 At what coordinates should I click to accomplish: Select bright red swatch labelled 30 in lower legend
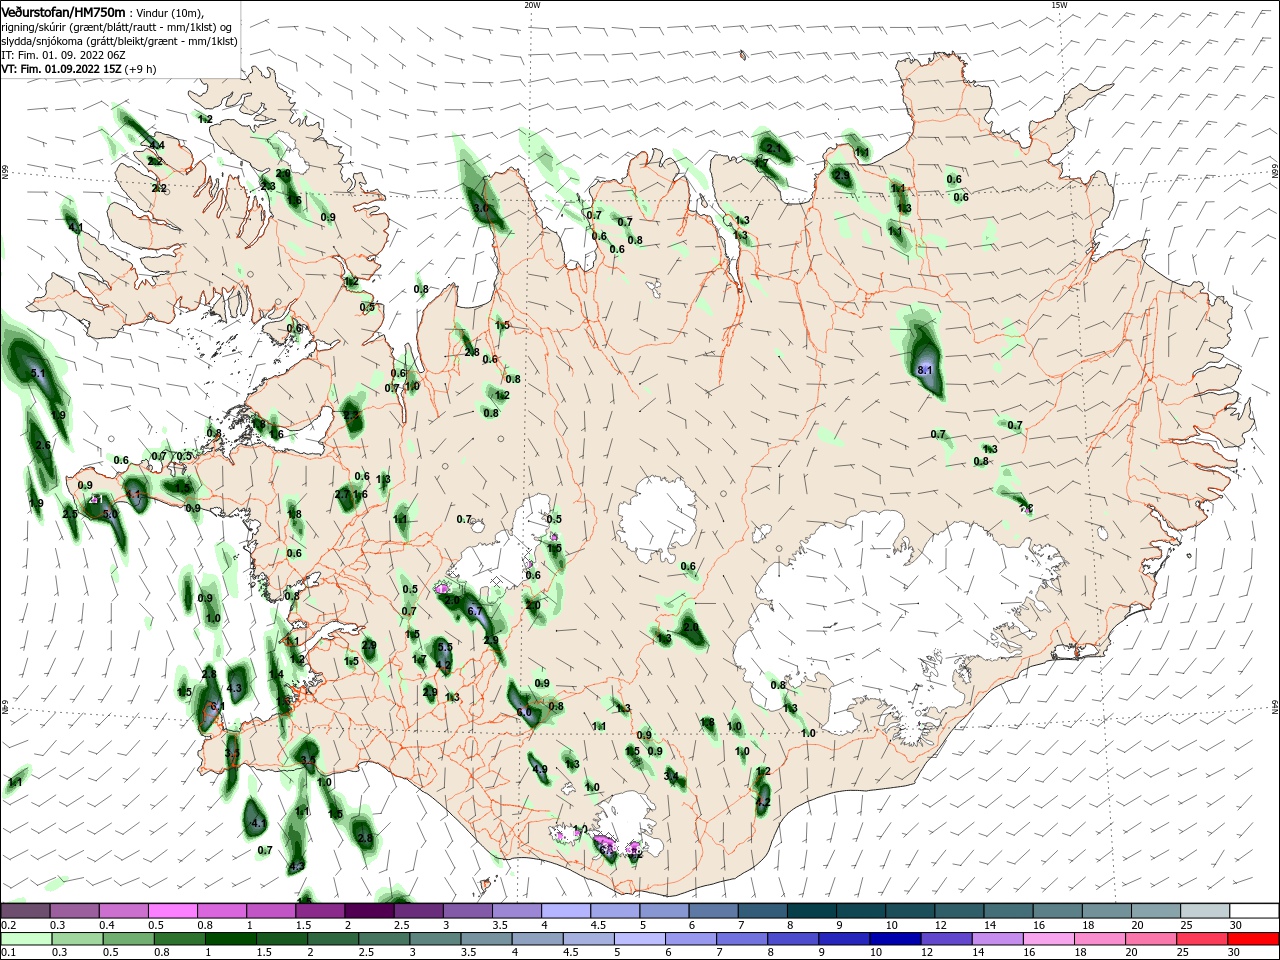coord(1252,939)
